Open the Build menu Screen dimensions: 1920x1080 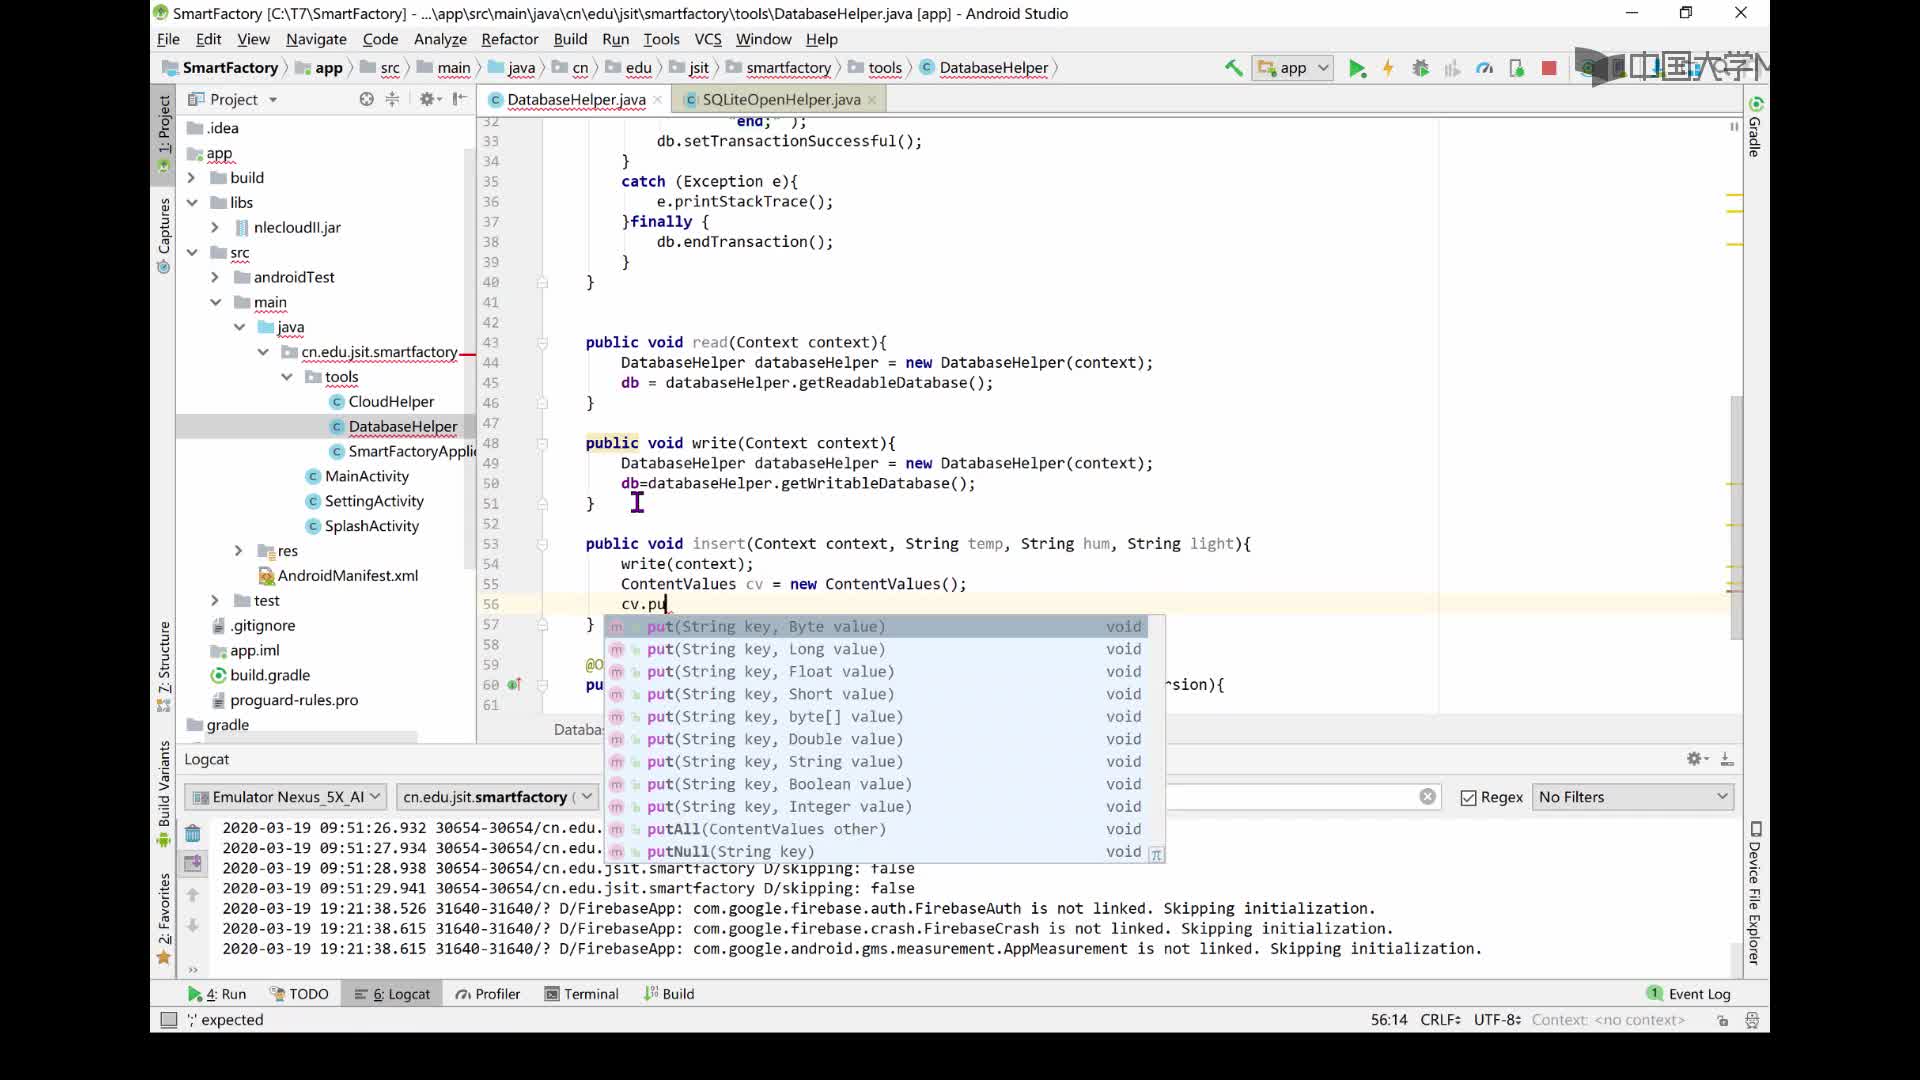[570, 39]
